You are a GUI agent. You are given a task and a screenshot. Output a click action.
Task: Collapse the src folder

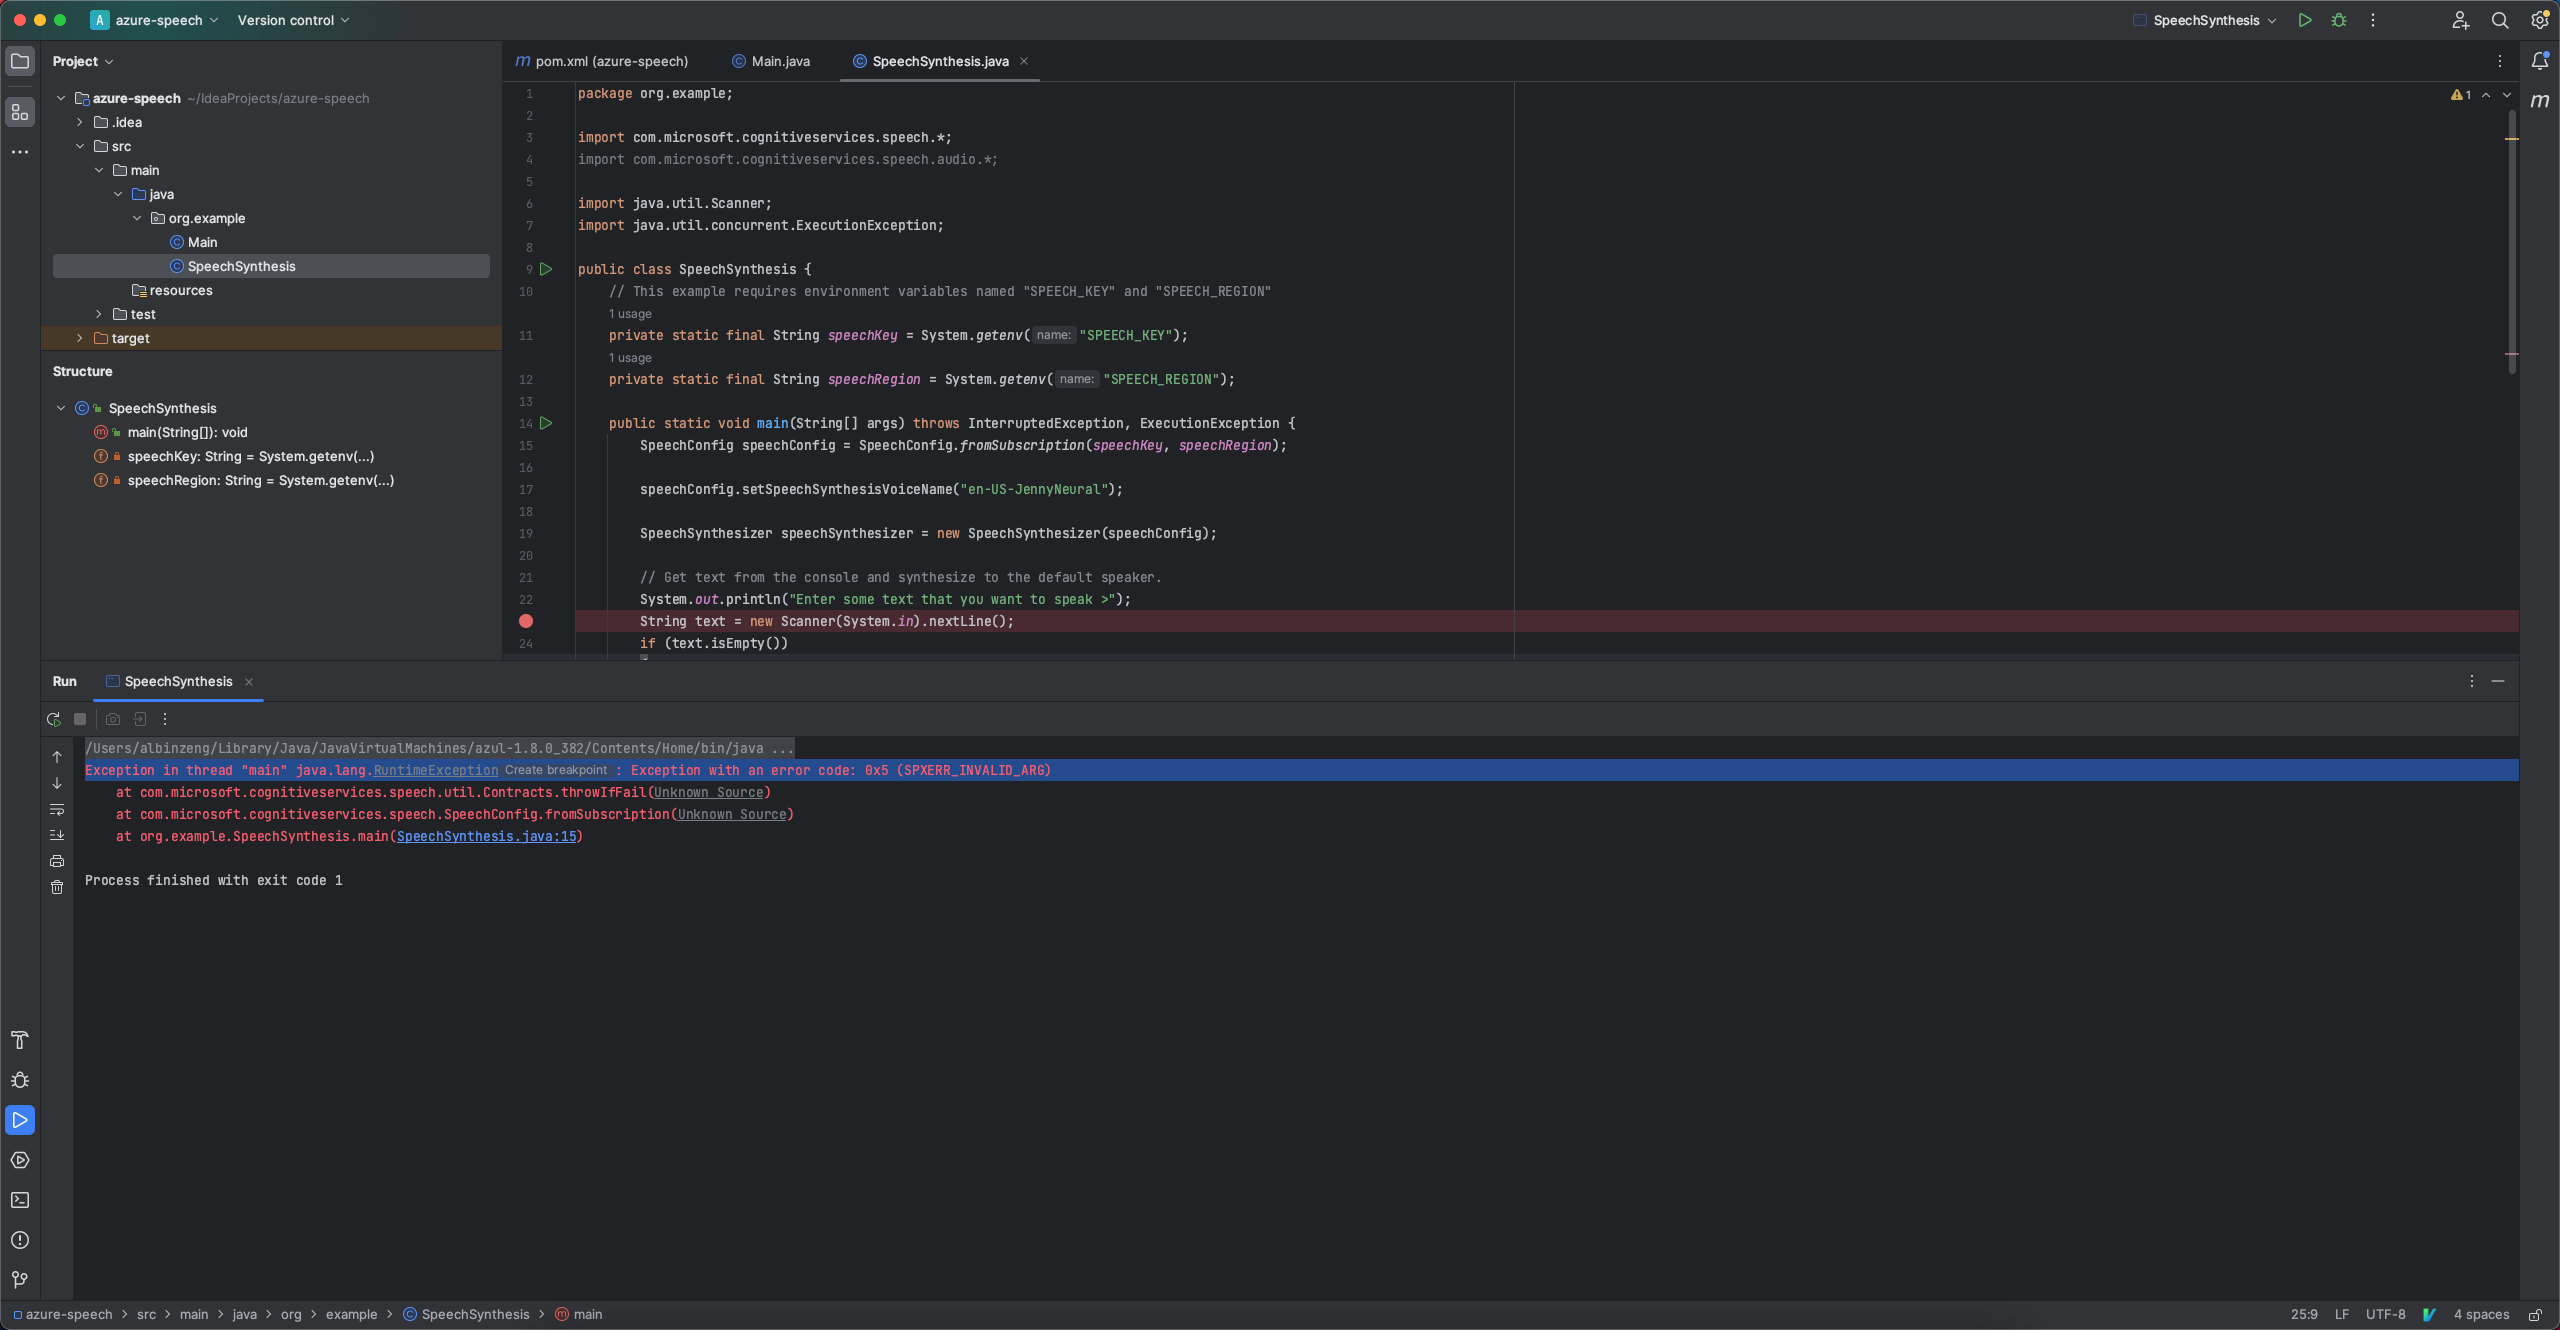tap(81, 146)
